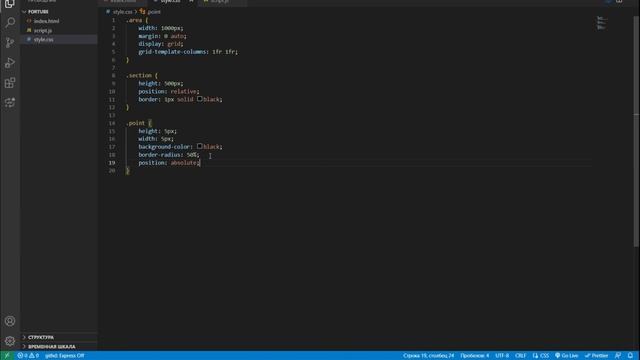Click the .point breadcrumb symbol
This screenshot has width=640, height=360.
pyautogui.click(x=150, y=12)
